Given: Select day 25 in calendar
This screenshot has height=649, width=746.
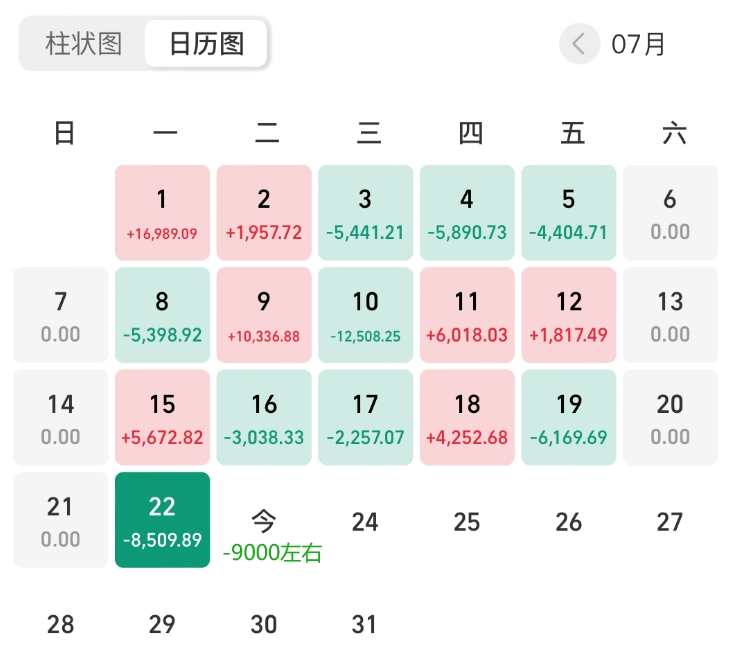Looking at the screenshot, I should 467,522.
